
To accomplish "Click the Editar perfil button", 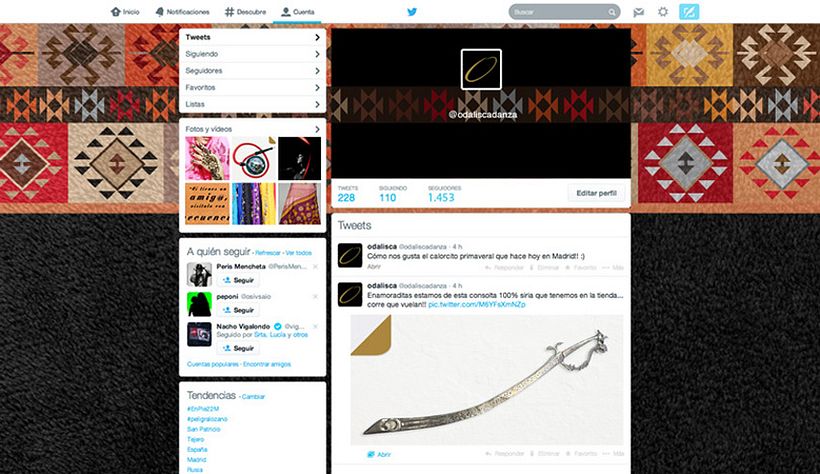I will [596, 193].
